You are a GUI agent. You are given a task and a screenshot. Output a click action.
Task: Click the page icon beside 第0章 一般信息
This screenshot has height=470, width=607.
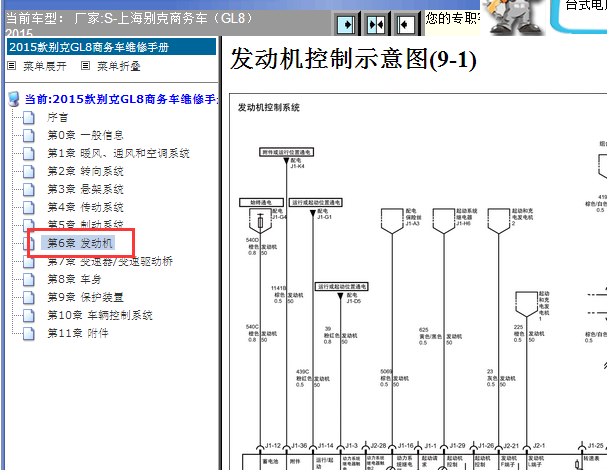[x=29, y=136]
